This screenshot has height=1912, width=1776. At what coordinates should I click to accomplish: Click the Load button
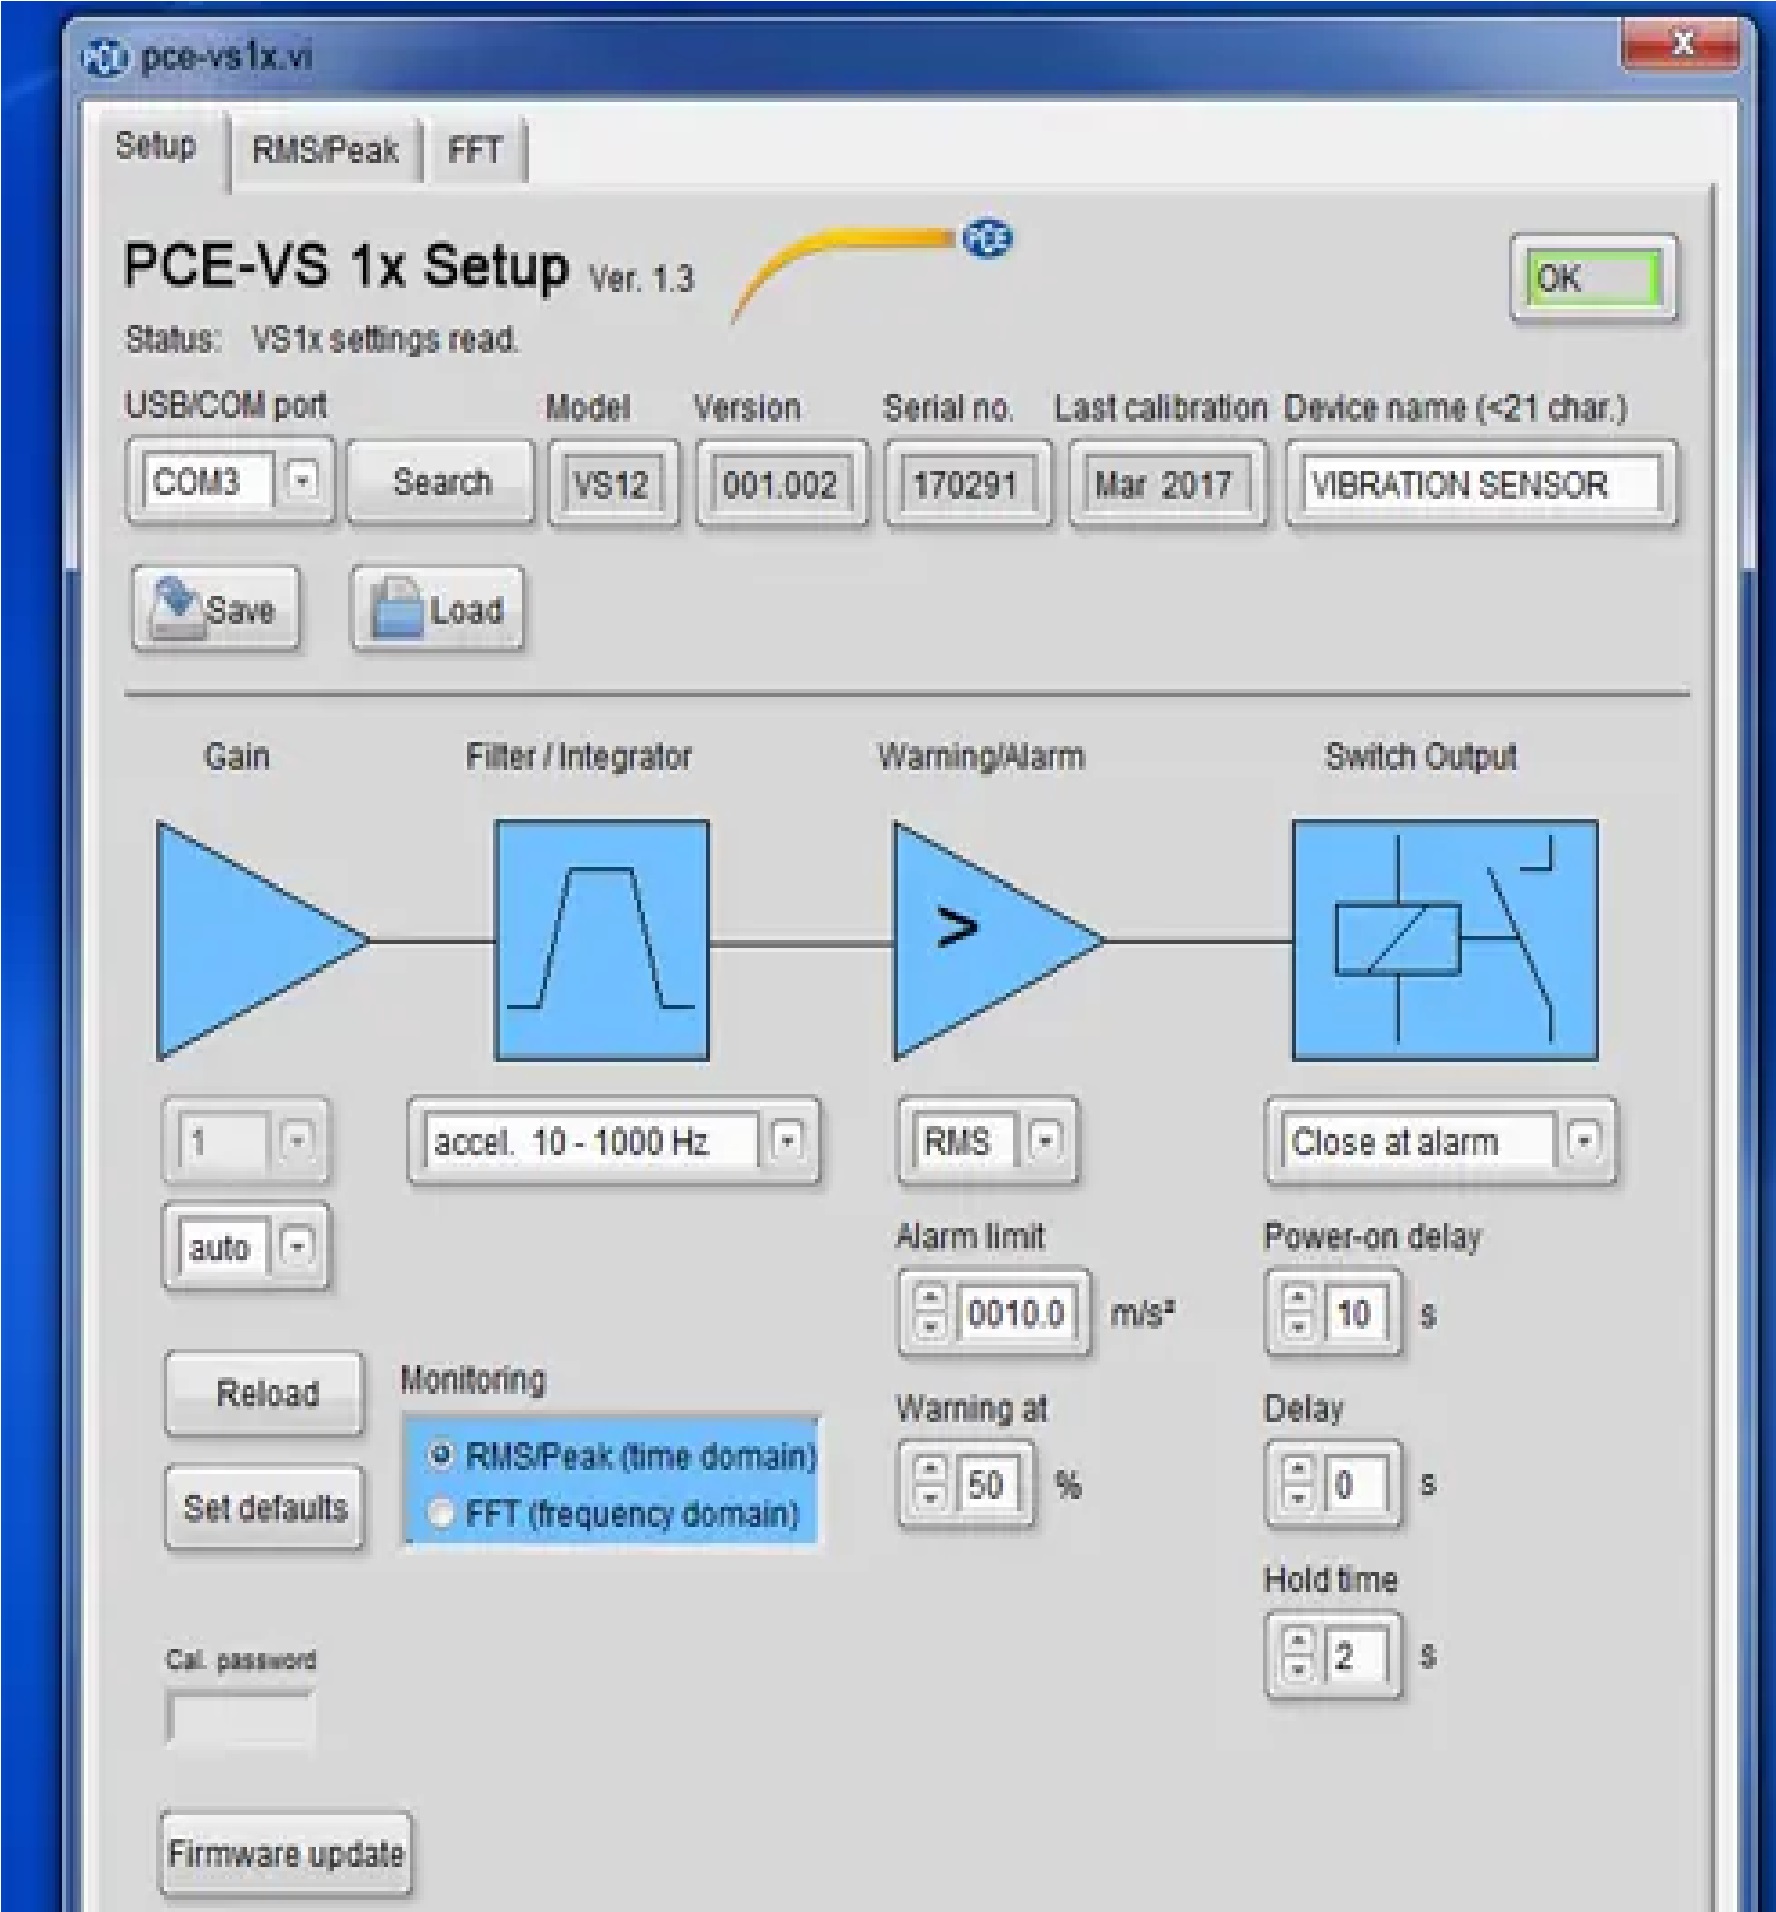[x=438, y=609]
